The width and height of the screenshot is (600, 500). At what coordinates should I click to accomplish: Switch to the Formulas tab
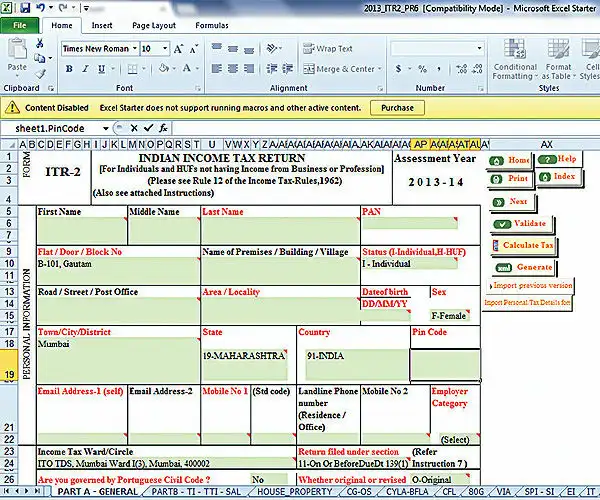coord(212,26)
